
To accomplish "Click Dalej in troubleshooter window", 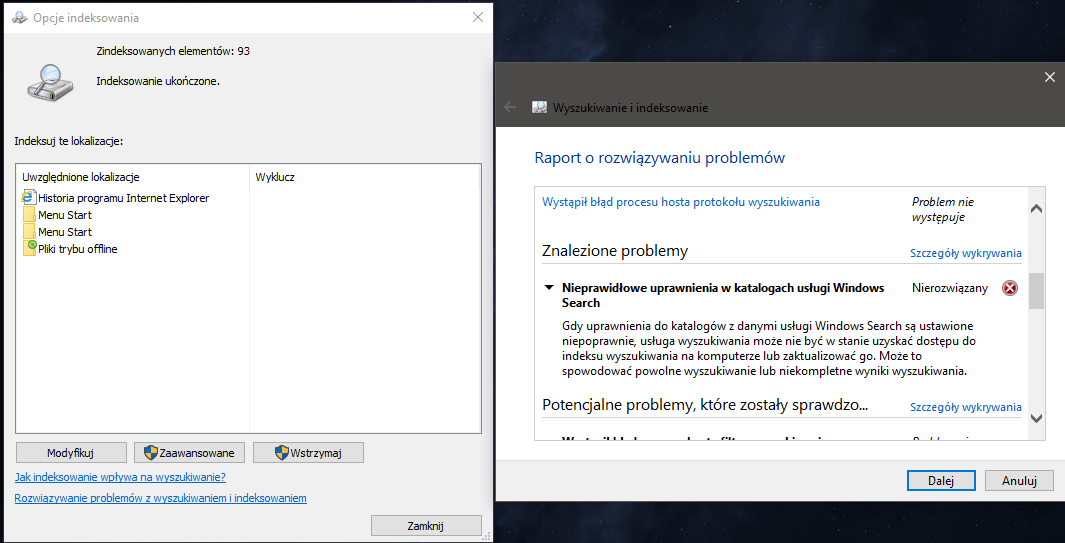I will [941, 480].
